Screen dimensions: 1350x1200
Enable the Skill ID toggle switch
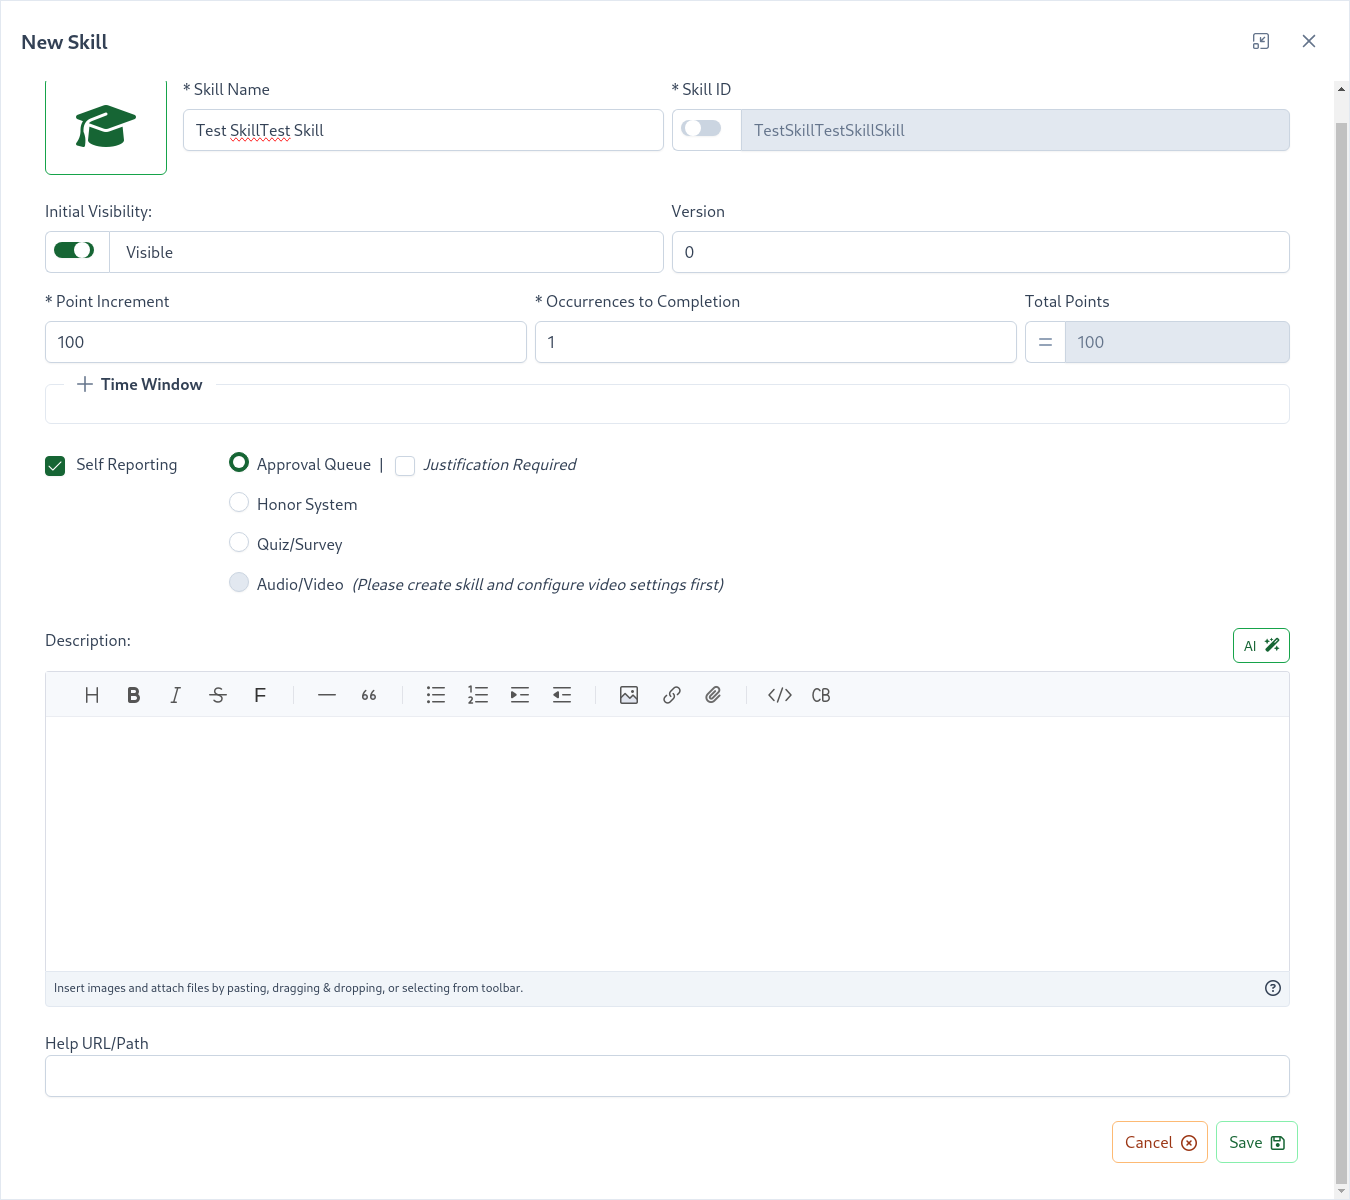click(x=705, y=129)
